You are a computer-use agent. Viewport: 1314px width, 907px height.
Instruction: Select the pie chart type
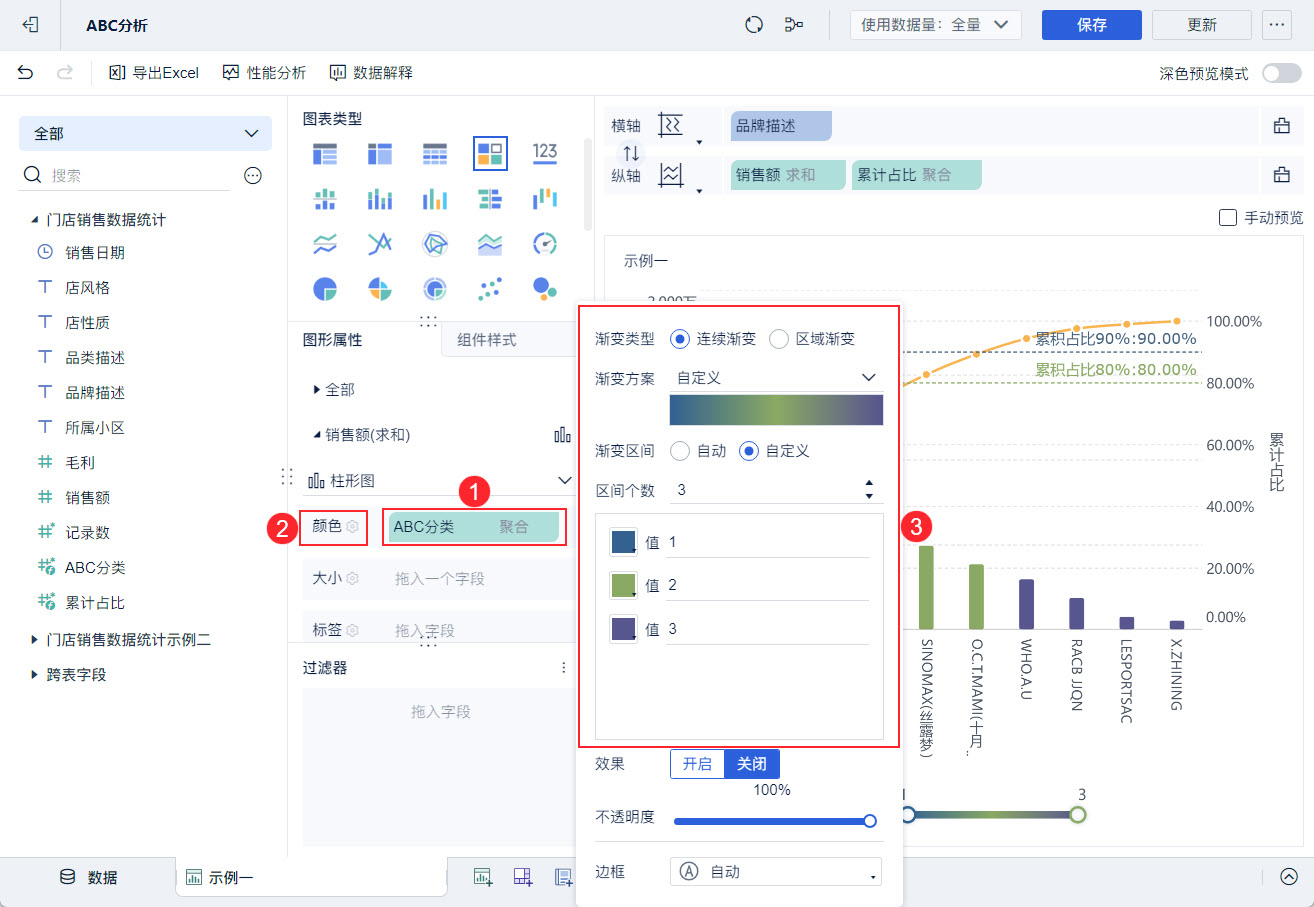click(x=325, y=289)
